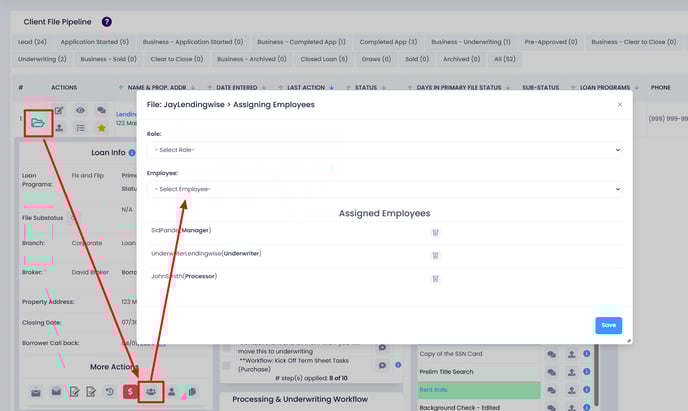Click the Loan Programs column header
This screenshot has width=688, height=411.
click(605, 88)
